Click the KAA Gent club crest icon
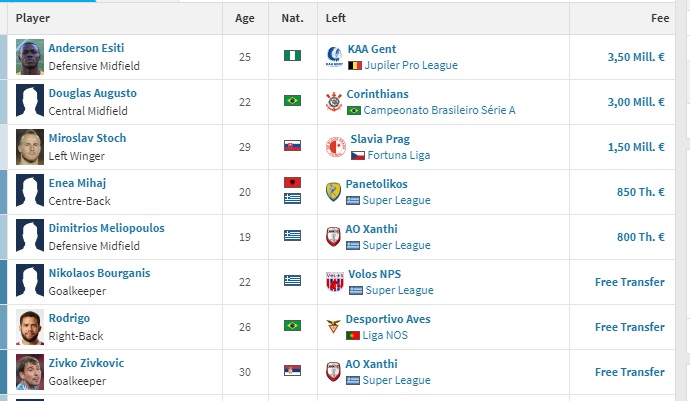 (x=334, y=57)
